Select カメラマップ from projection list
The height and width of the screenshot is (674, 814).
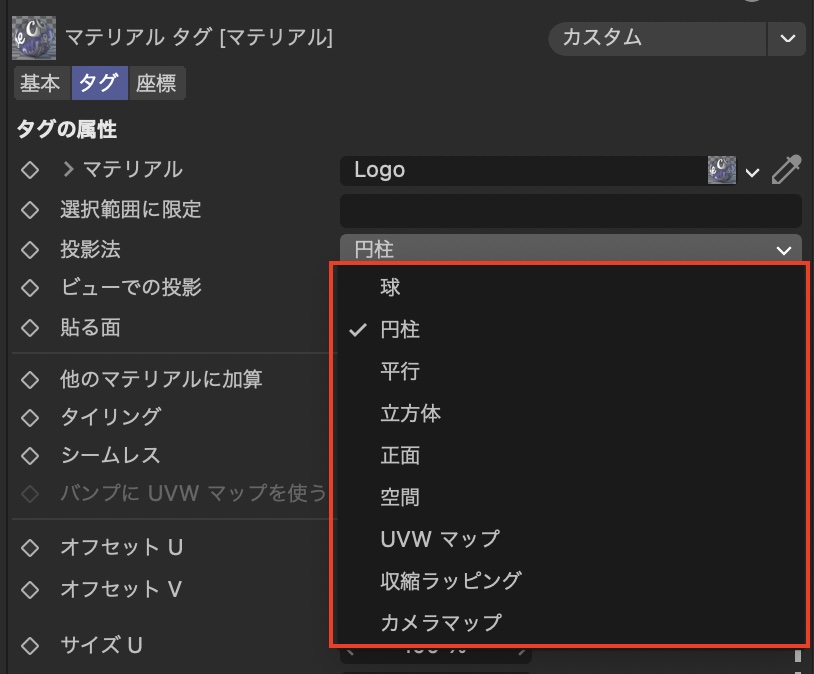pyautogui.click(x=440, y=623)
